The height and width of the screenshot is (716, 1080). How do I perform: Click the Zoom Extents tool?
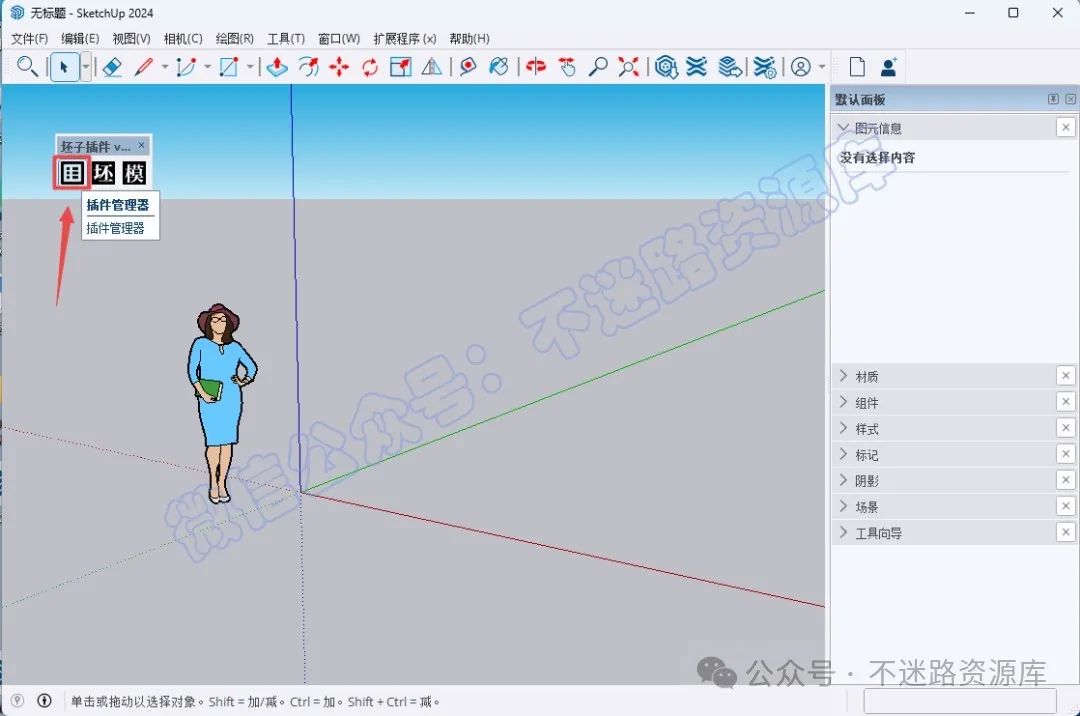coord(628,67)
